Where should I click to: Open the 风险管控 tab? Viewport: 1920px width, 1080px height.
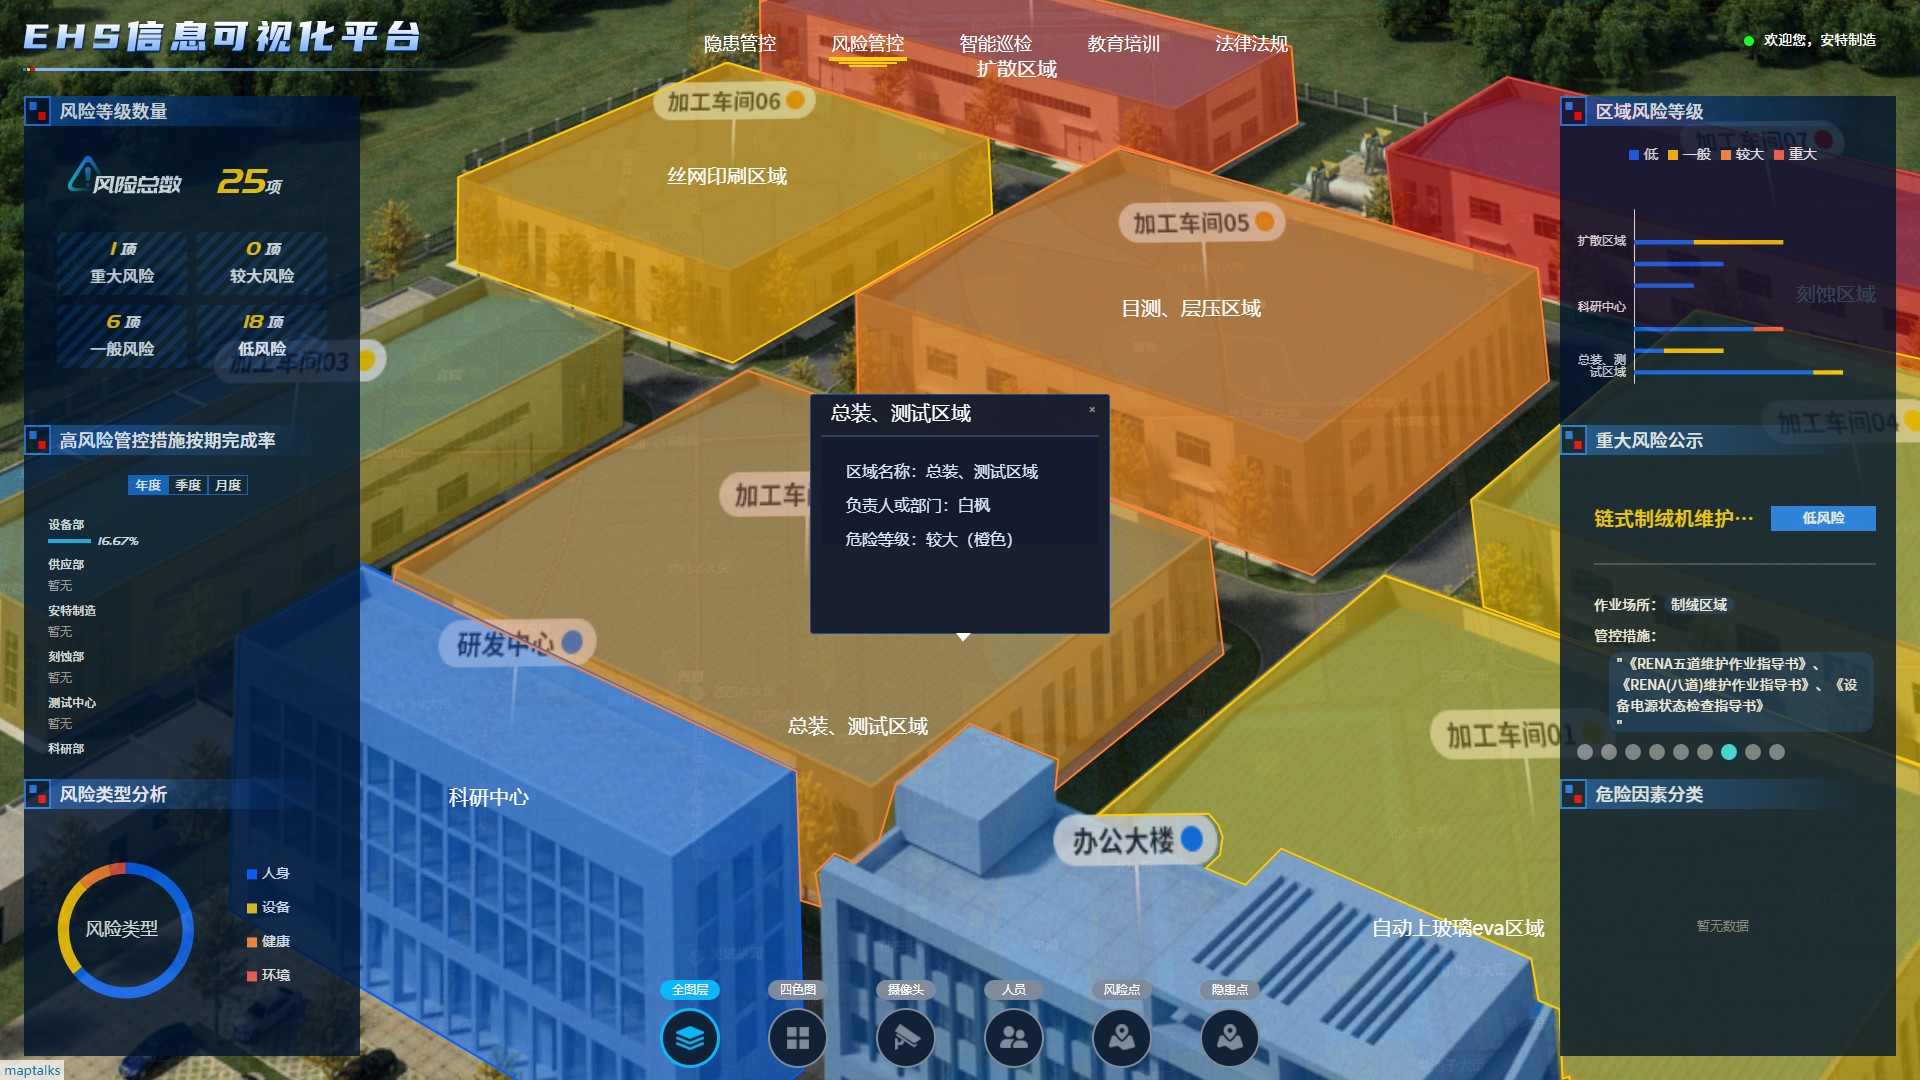(867, 44)
